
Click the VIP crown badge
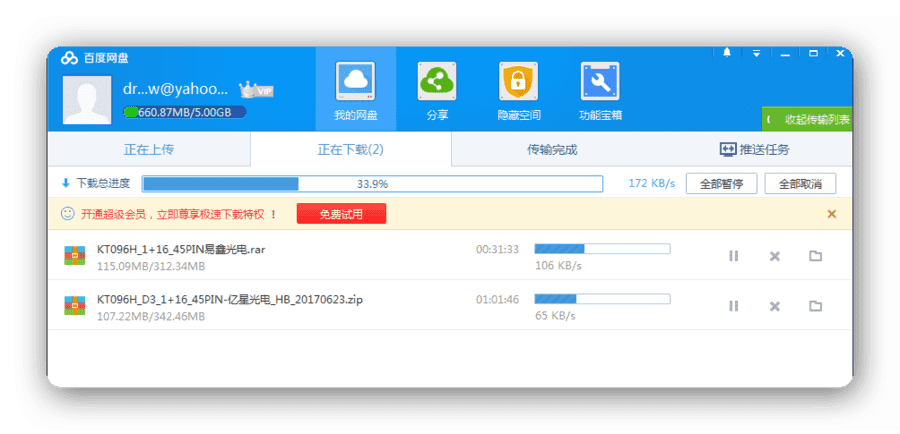point(255,90)
